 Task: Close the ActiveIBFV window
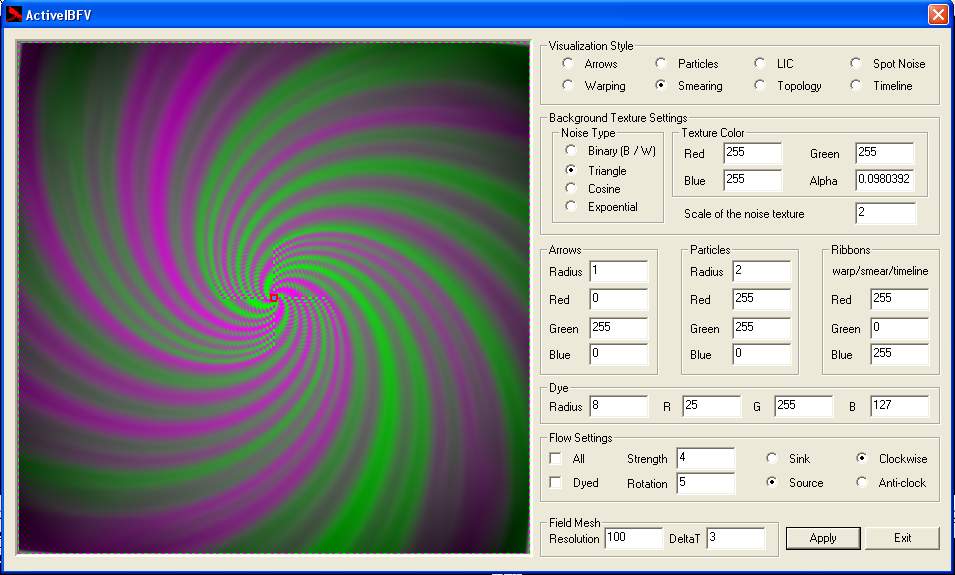pyautogui.click(x=937, y=14)
